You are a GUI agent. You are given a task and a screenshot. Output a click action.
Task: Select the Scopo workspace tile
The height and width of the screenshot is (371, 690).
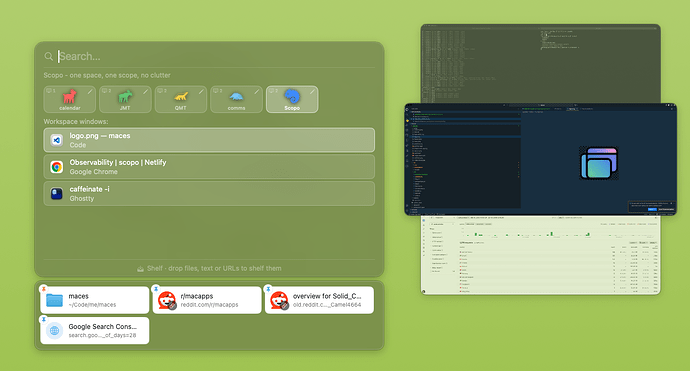pos(292,99)
